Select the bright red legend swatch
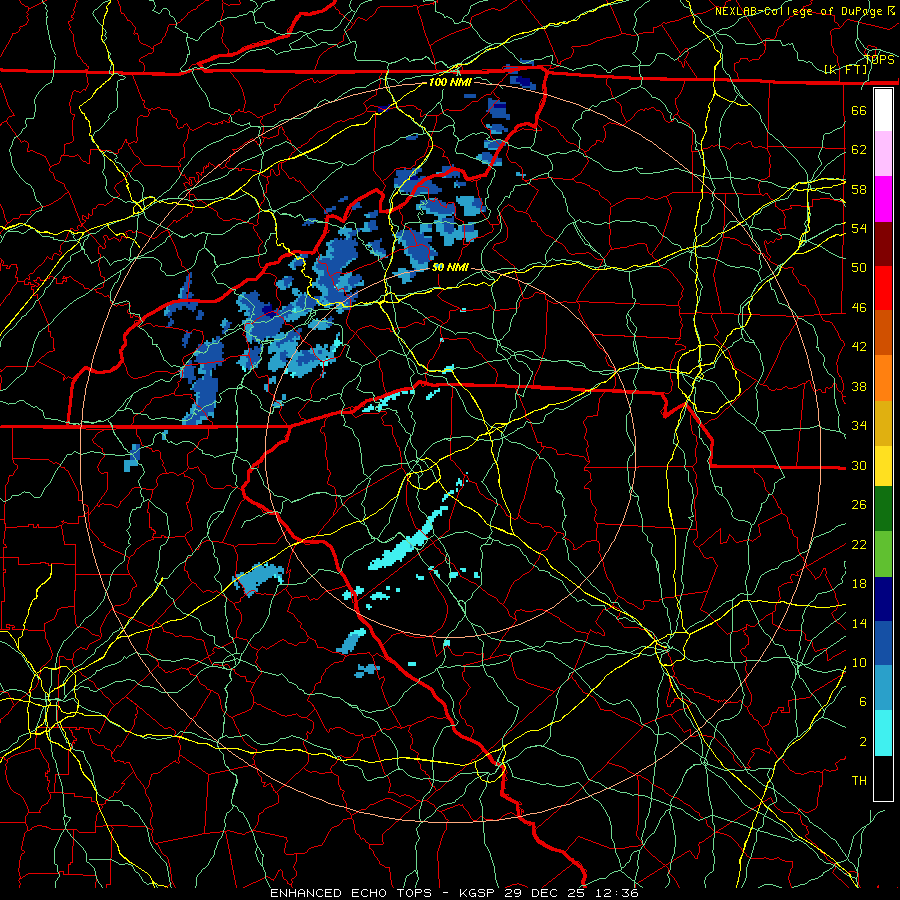Viewport: 900px width, 900px height. pyautogui.click(x=883, y=288)
